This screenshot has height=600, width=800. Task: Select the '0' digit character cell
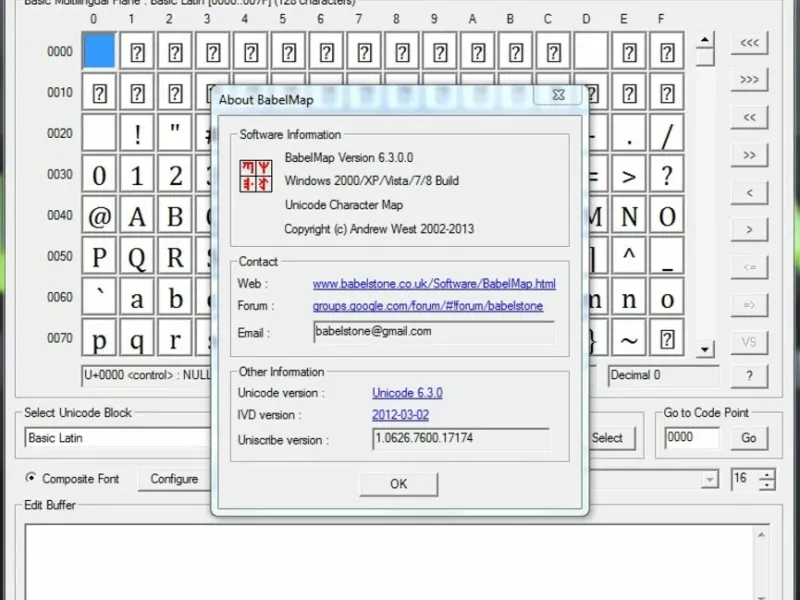pos(99,174)
